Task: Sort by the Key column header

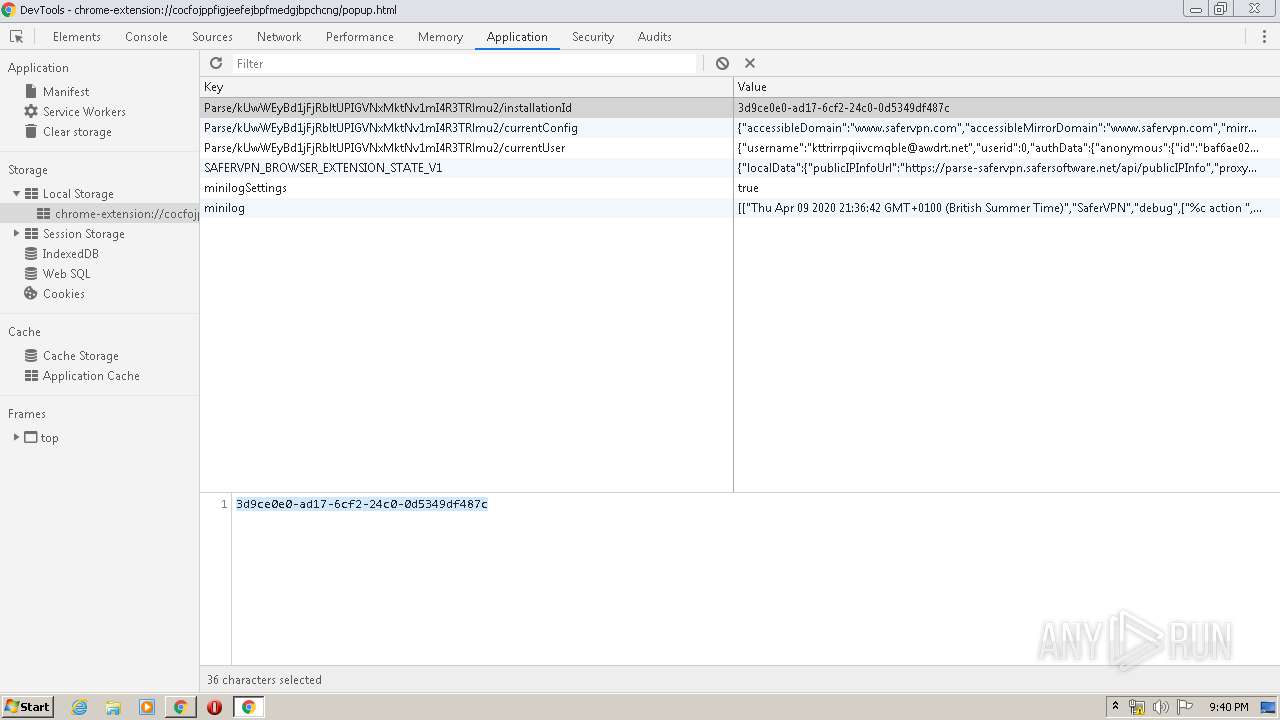Action: coord(466,87)
